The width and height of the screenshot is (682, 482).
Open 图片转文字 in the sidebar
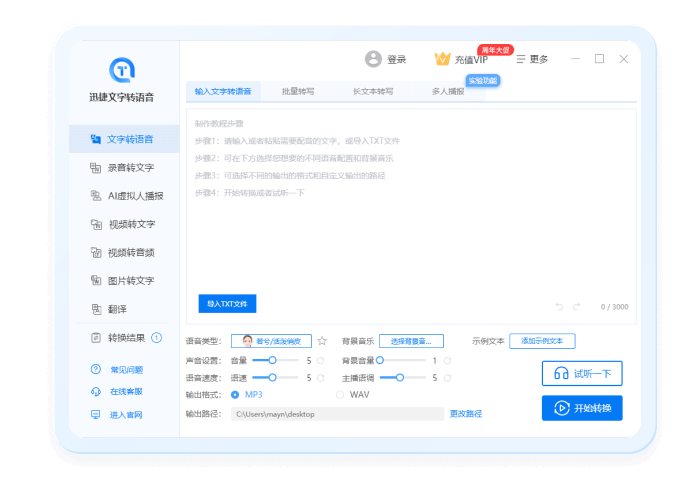point(124,281)
